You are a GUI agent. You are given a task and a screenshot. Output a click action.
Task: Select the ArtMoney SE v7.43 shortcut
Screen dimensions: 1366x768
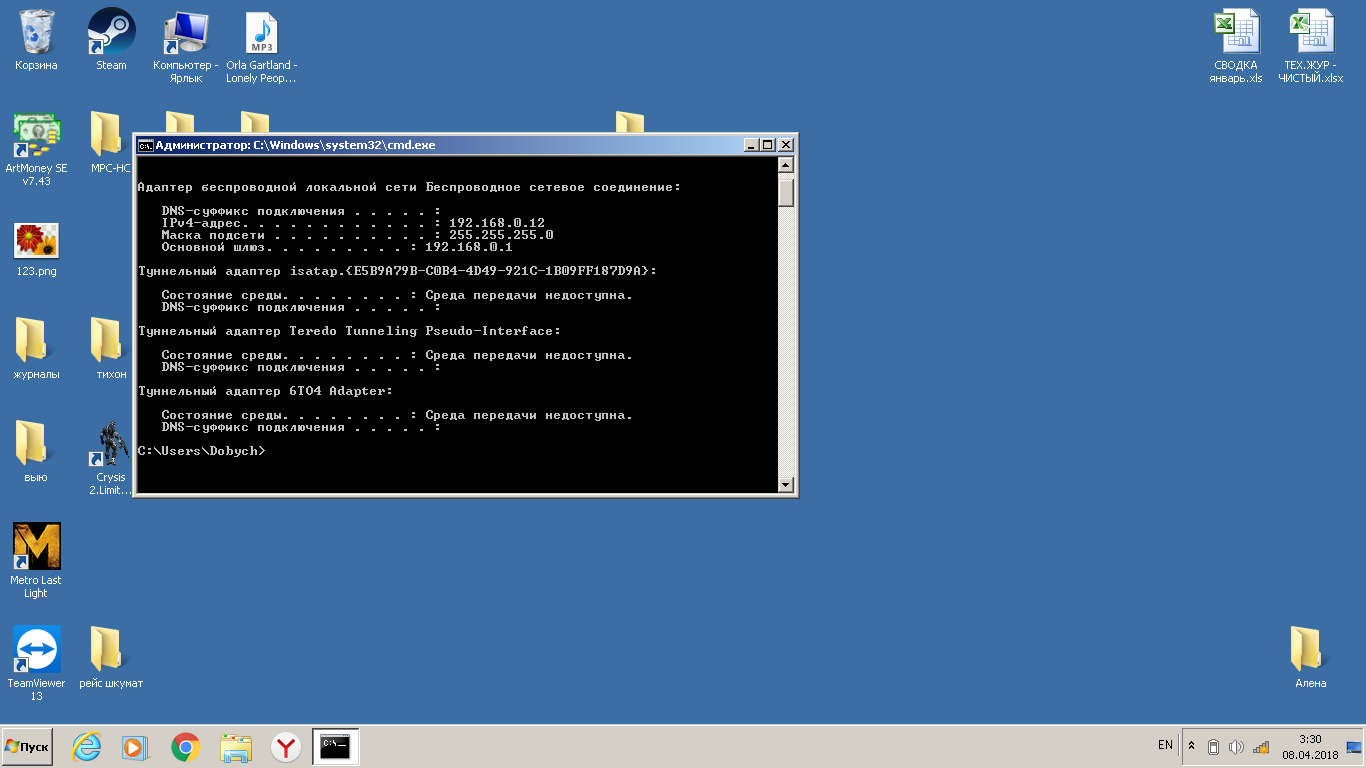click(36, 149)
